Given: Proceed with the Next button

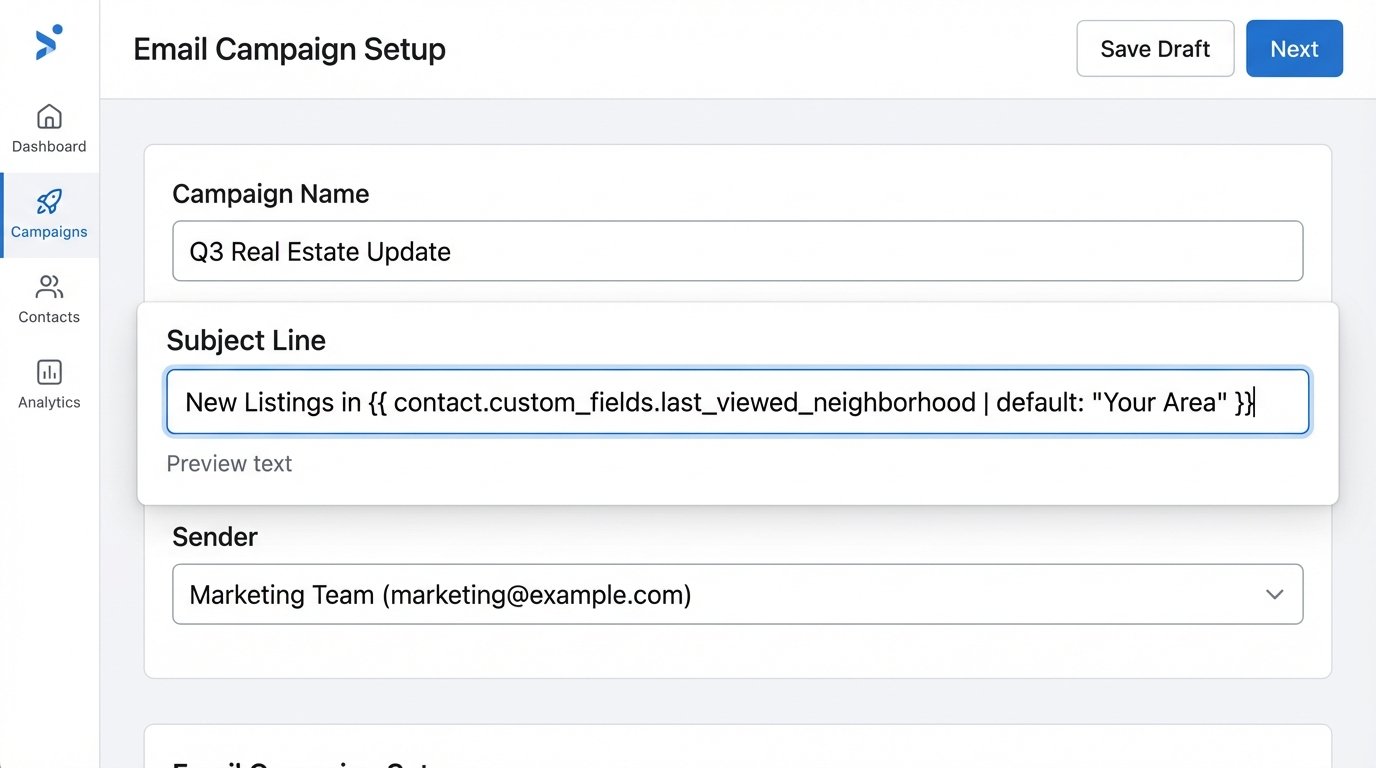Looking at the screenshot, I should (x=1294, y=48).
